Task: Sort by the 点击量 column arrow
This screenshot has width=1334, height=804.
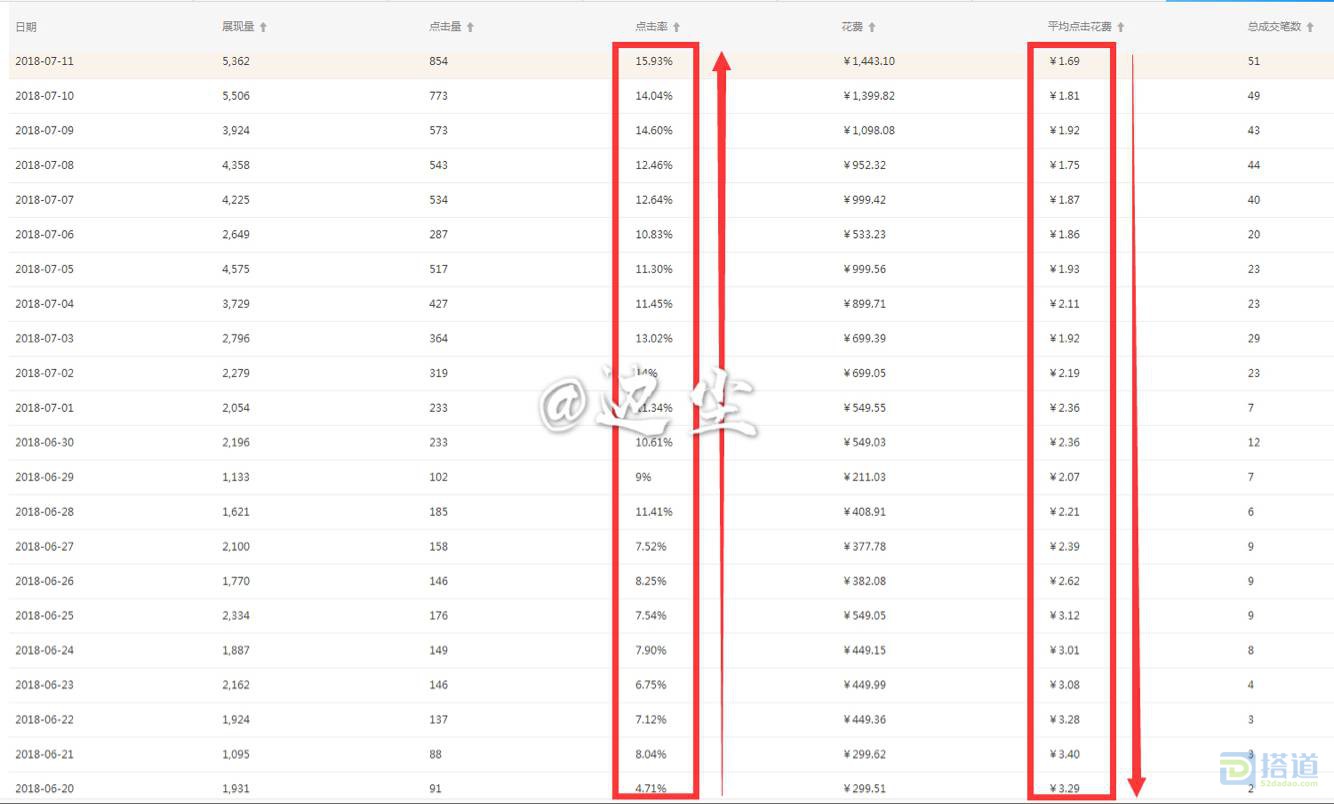Action: (x=470, y=27)
